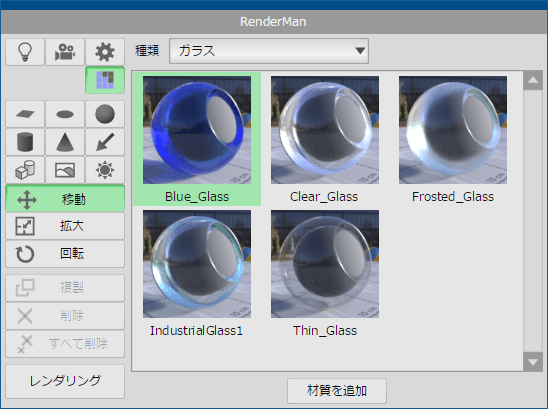Add a cone primitive
Viewport: 548px width, 409px height.
pos(65,142)
